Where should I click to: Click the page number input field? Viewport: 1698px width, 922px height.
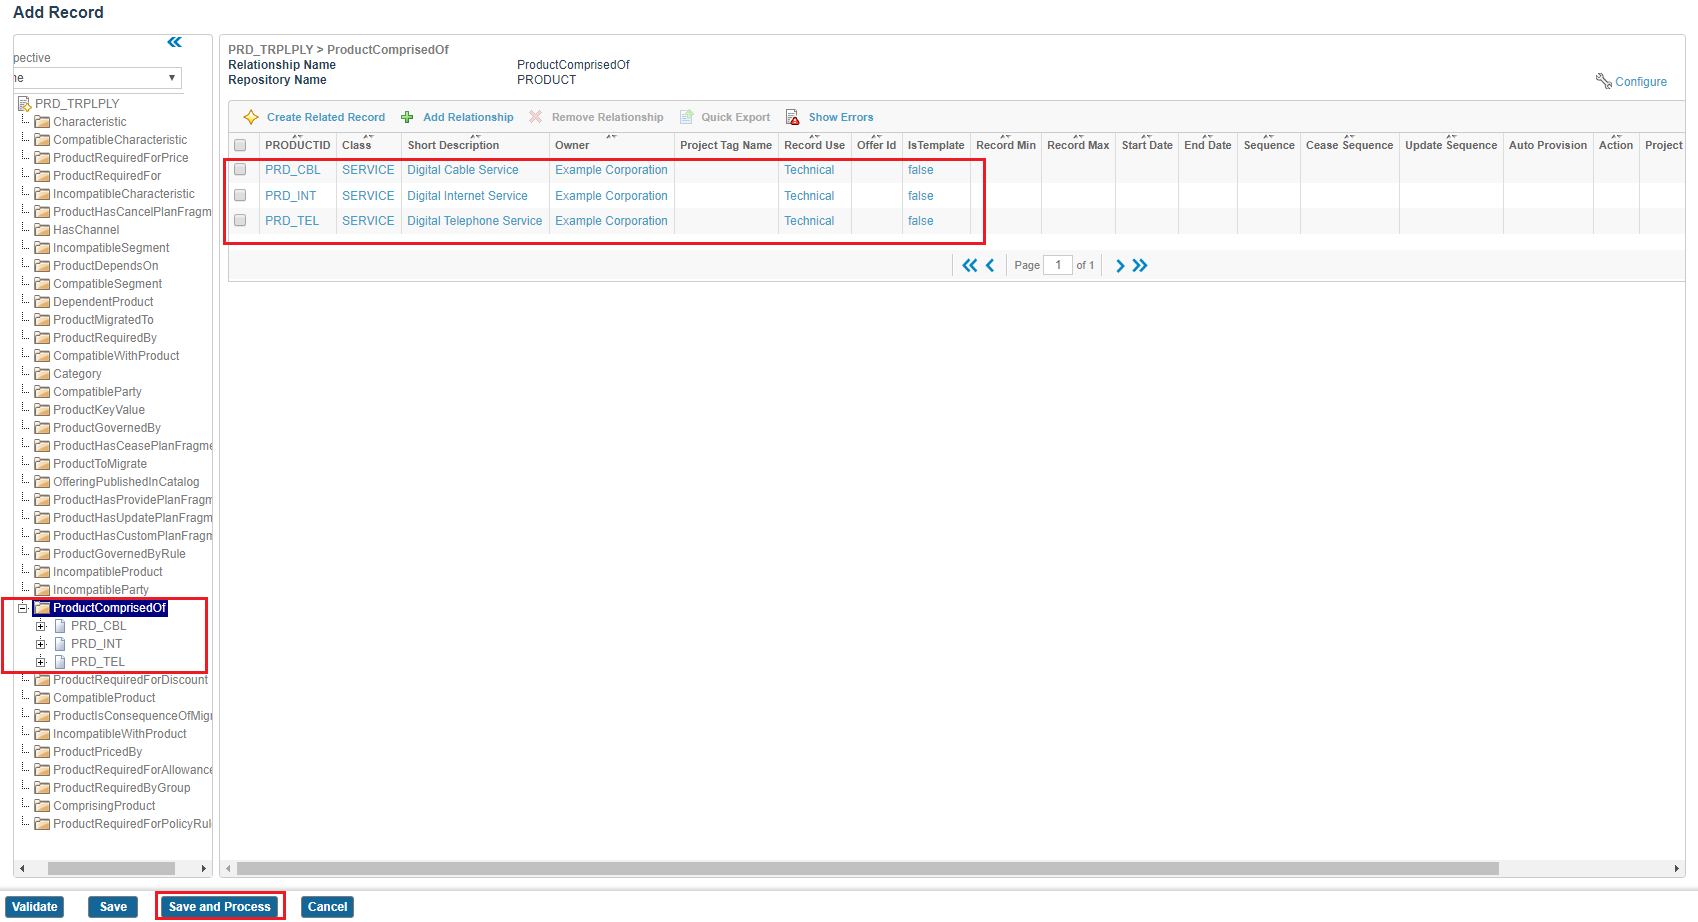pos(1058,265)
